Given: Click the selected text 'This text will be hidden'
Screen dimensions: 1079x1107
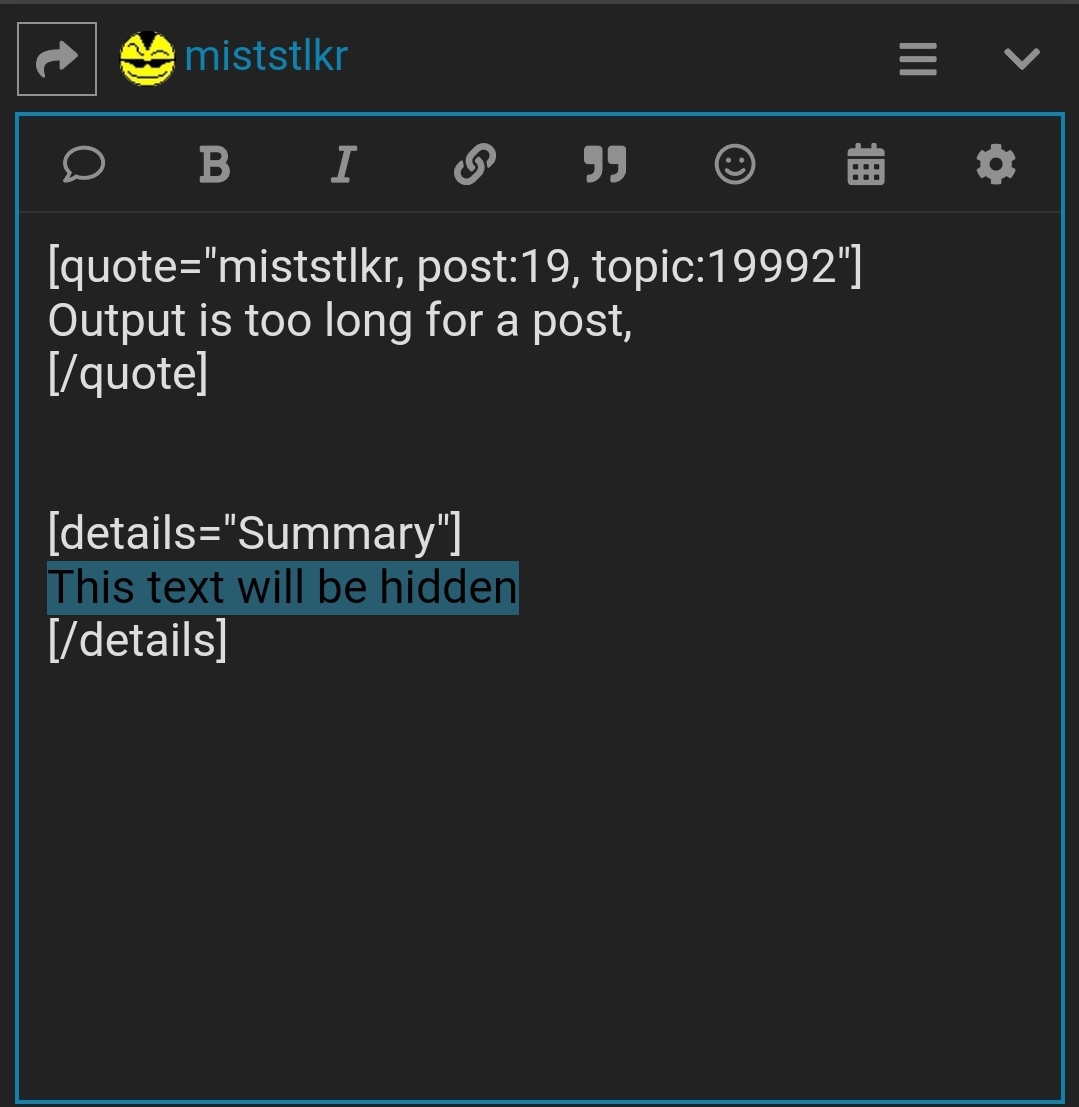Looking at the screenshot, I should pos(282,587).
